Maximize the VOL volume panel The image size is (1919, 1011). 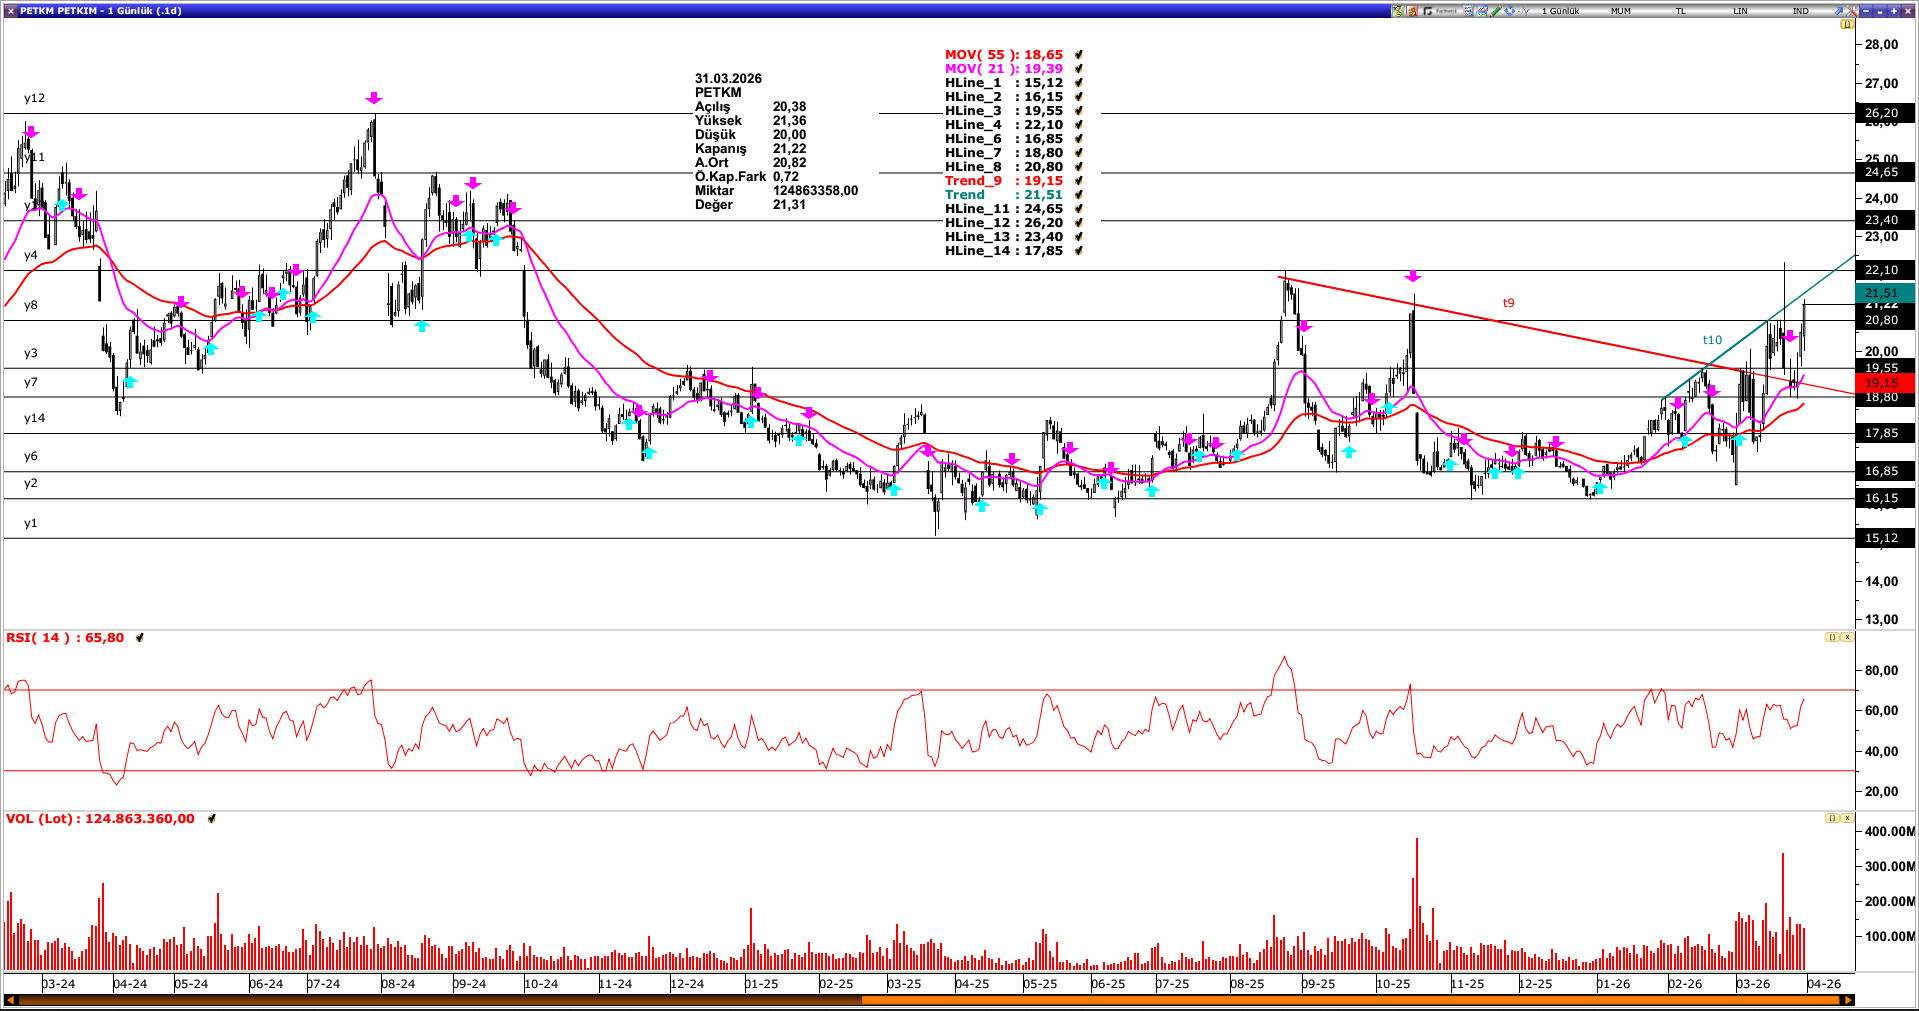(1832, 818)
